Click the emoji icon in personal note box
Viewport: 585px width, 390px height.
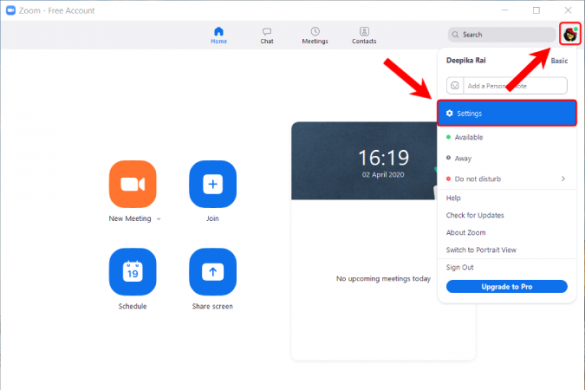pyautogui.click(x=455, y=85)
